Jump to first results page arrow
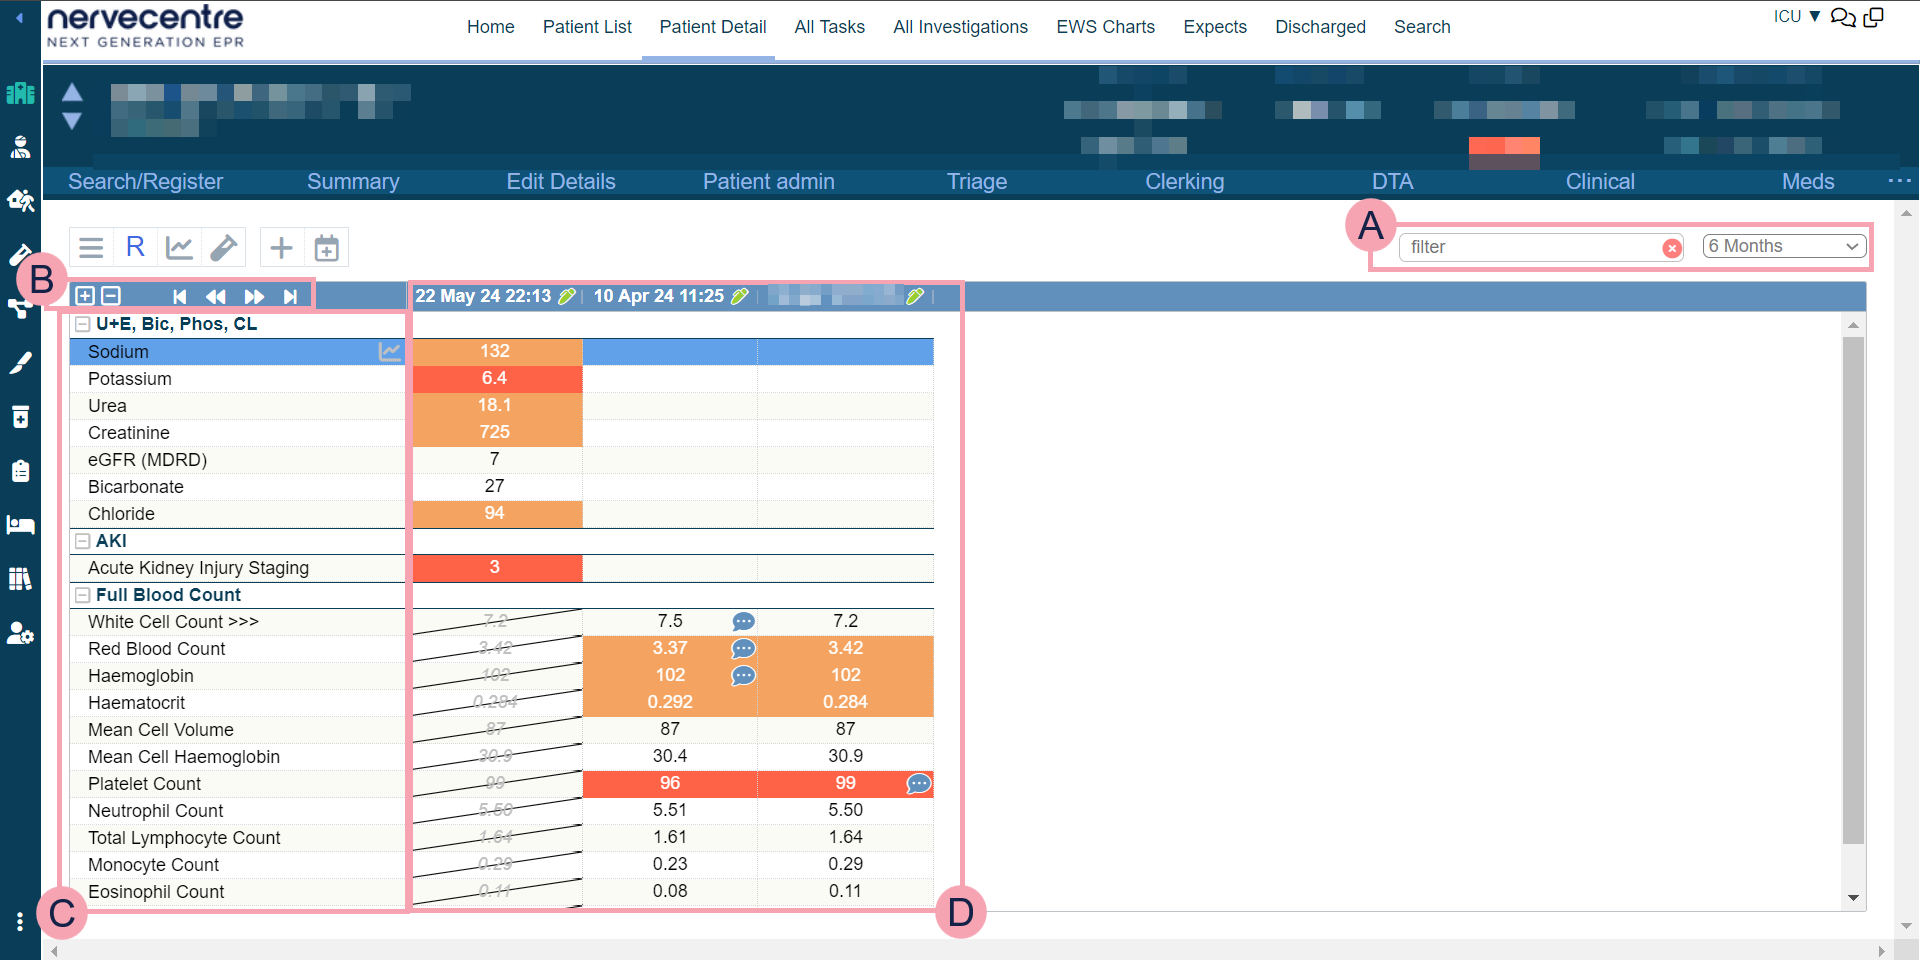 [x=180, y=296]
